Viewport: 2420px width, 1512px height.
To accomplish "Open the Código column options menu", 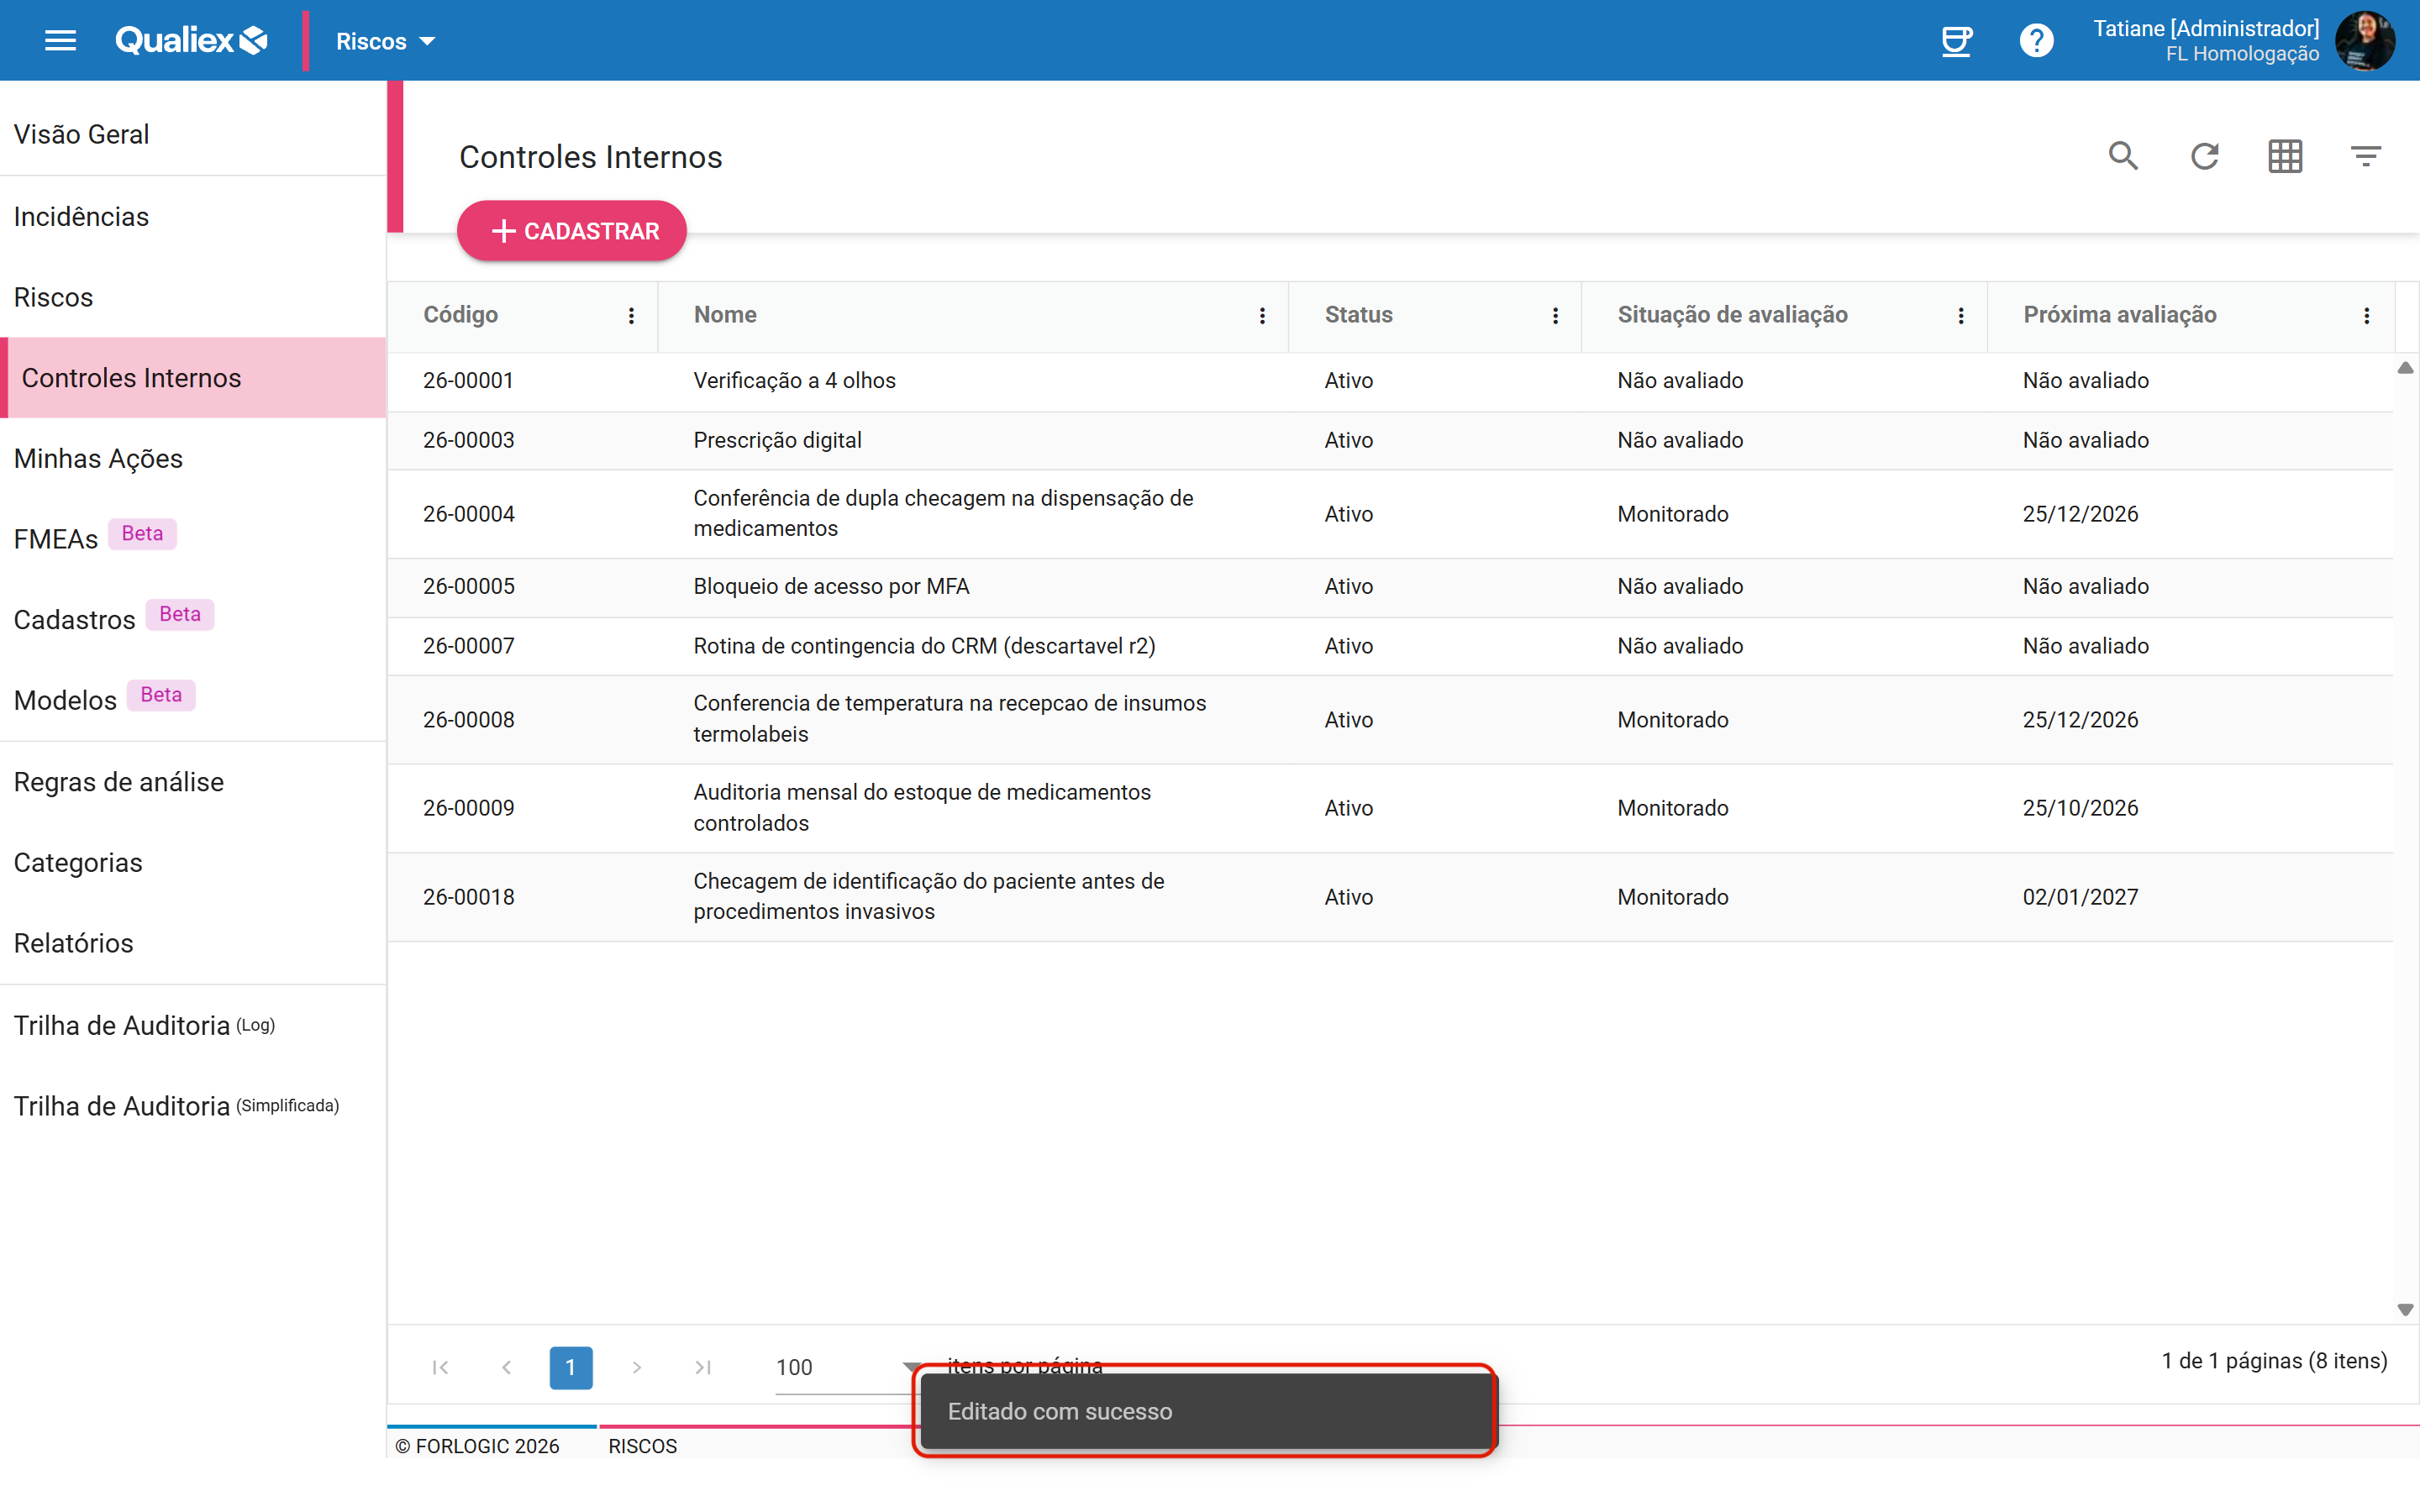I will click(631, 316).
